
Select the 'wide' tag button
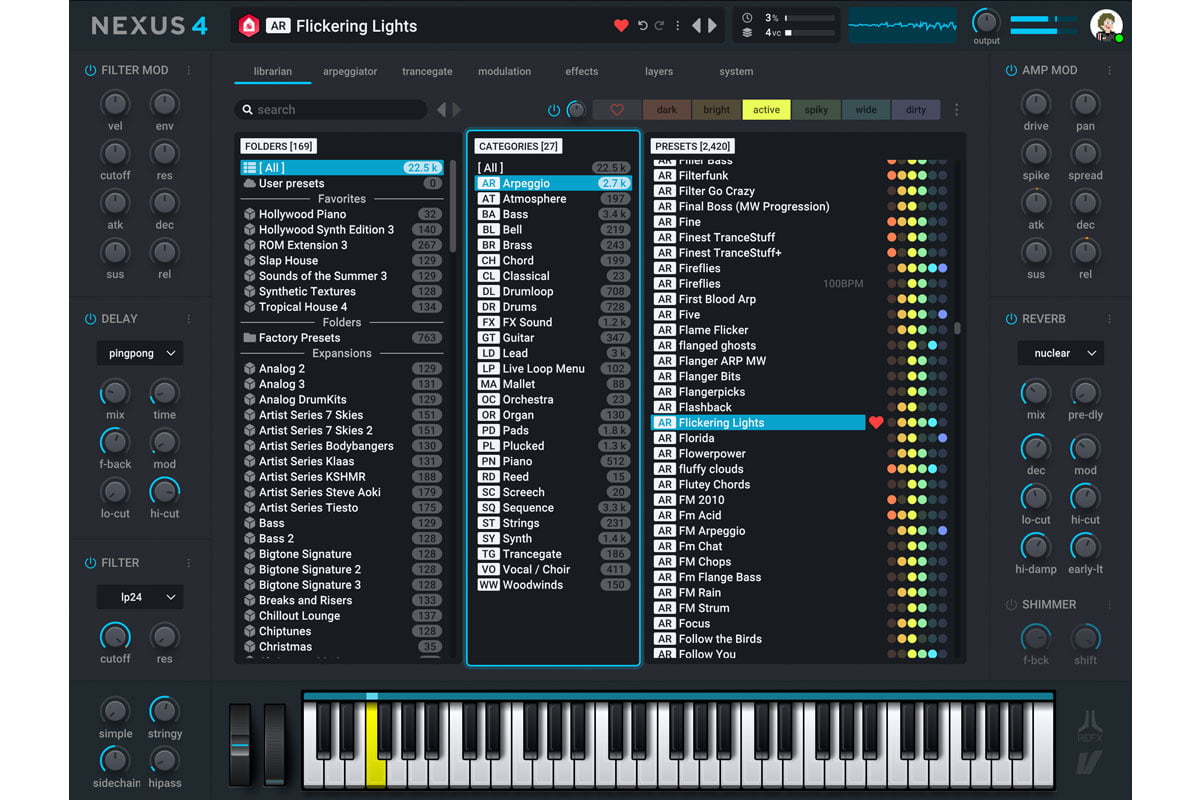(866, 110)
